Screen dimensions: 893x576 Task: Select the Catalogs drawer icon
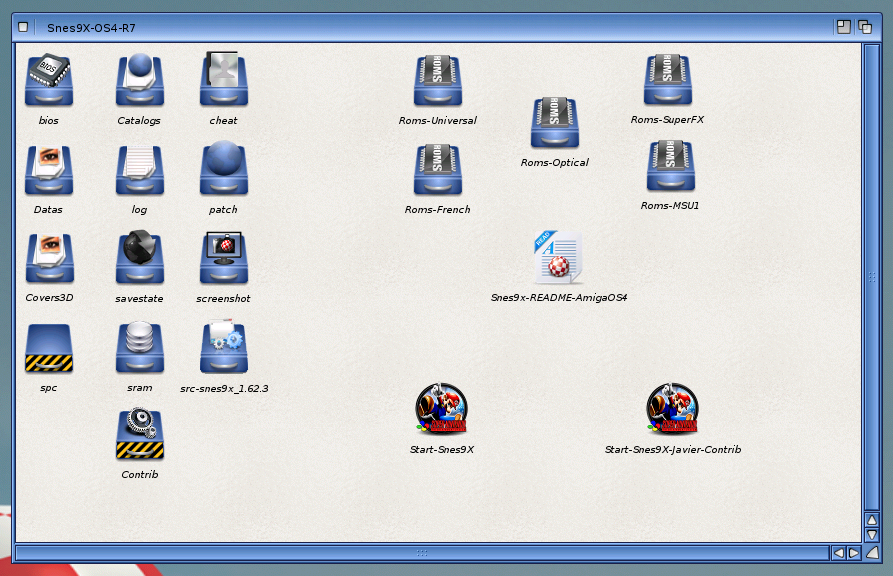(x=139, y=81)
